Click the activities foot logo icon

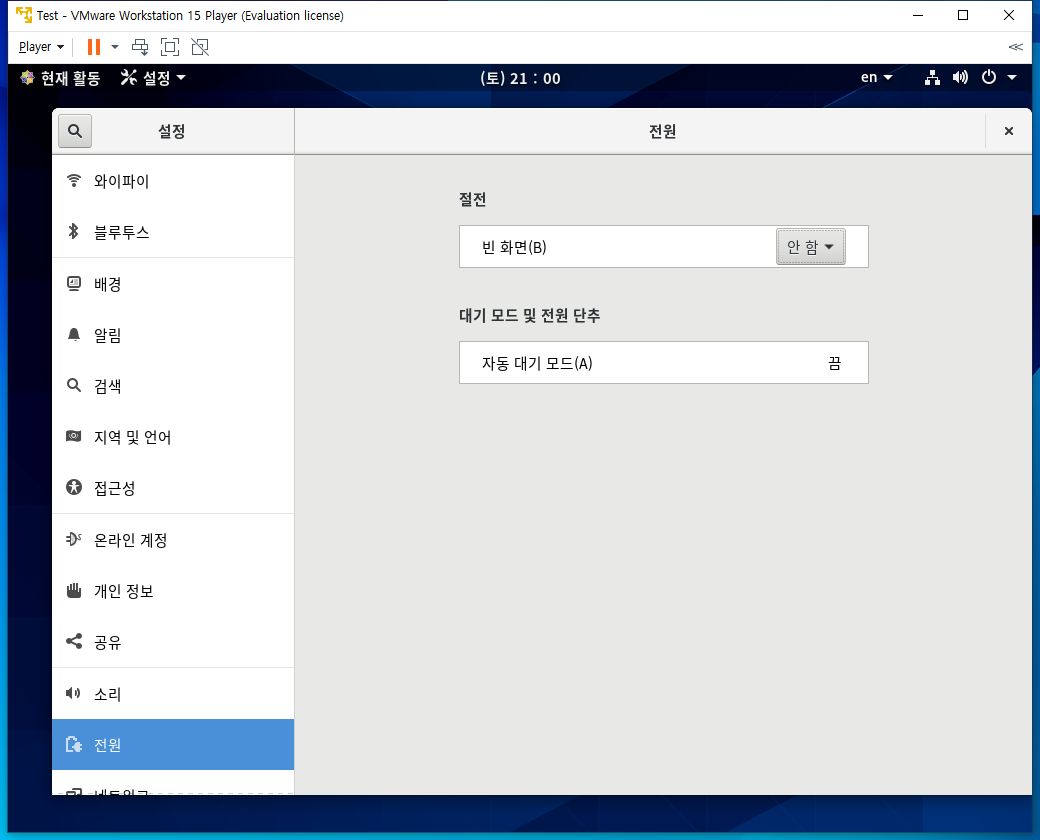pos(27,78)
